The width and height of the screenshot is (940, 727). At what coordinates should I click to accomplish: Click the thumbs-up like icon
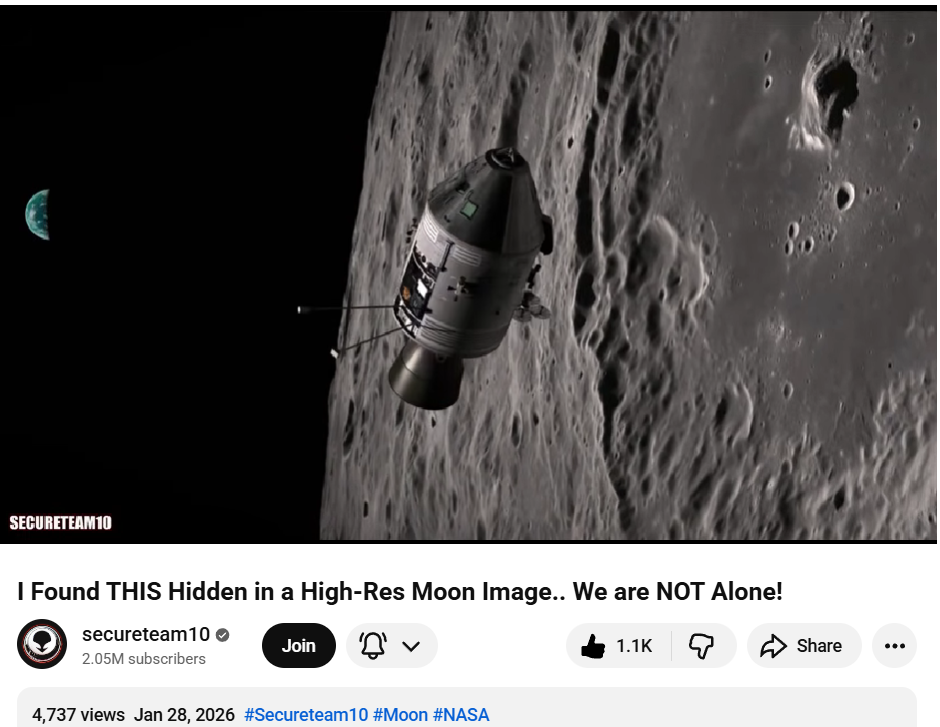click(593, 646)
